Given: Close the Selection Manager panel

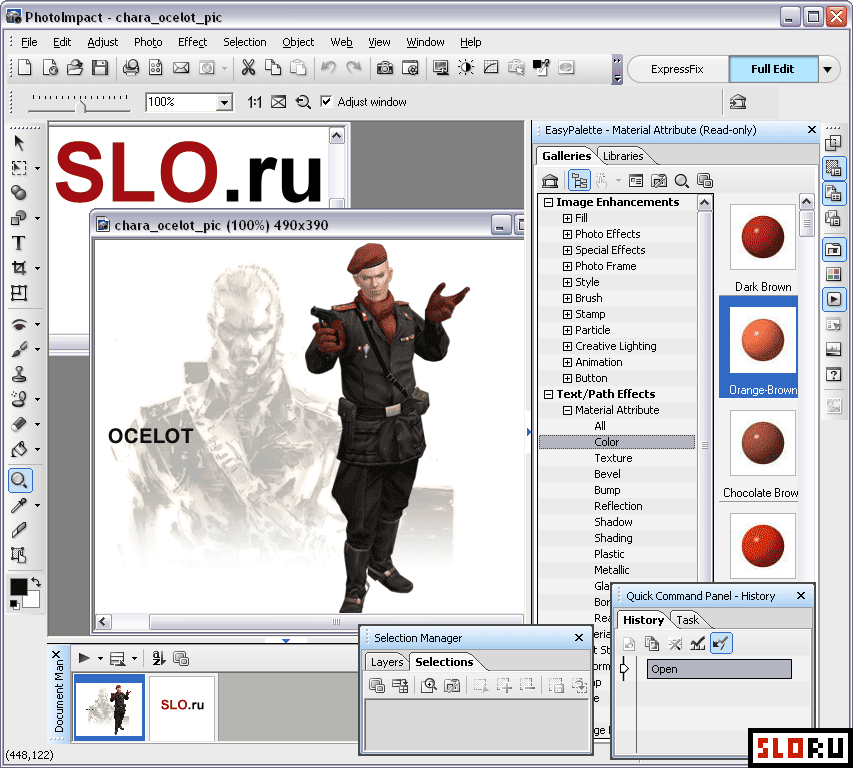Looking at the screenshot, I should pyautogui.click(x=579, y=637).
